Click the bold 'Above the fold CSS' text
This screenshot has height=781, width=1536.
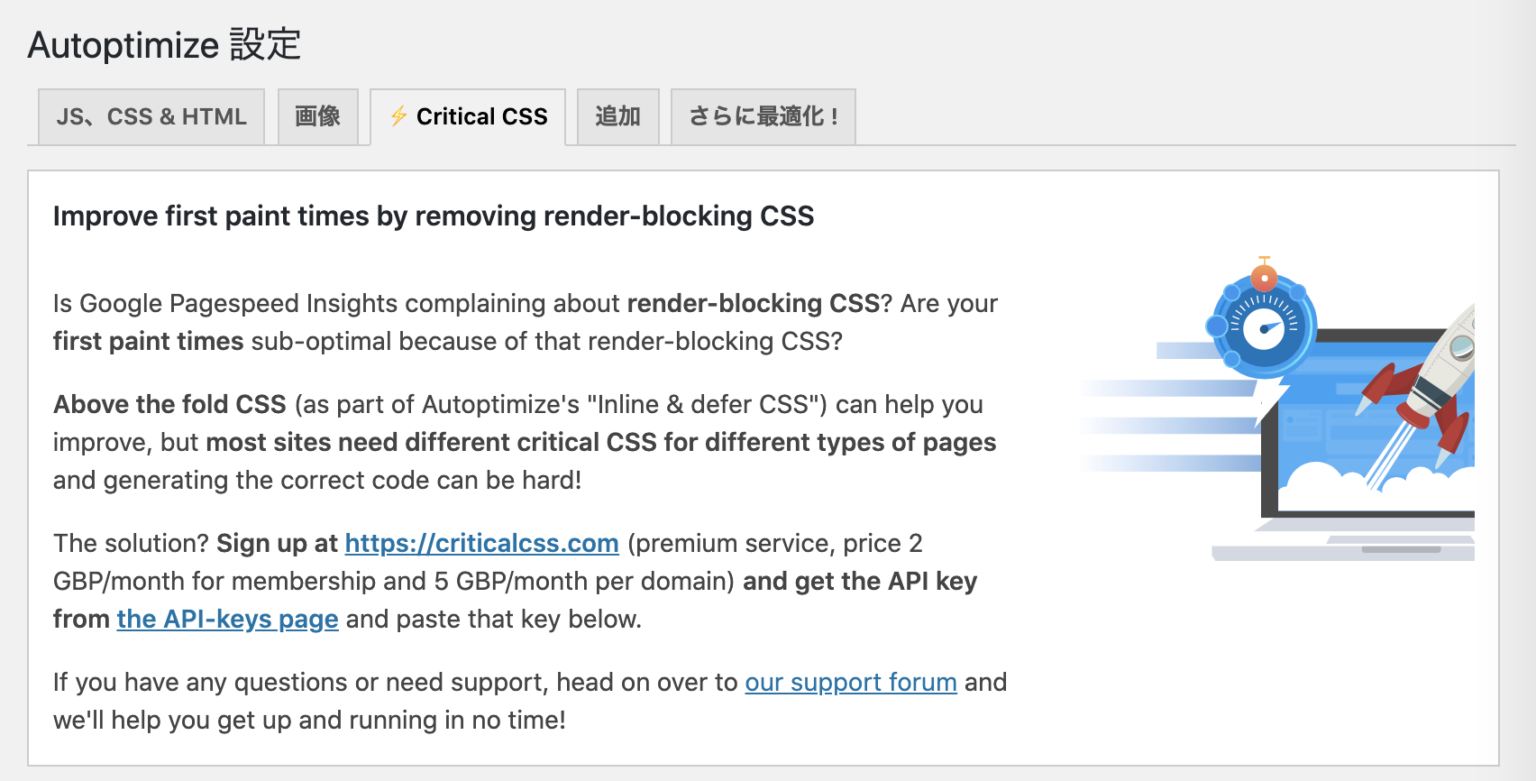(170, 404)
